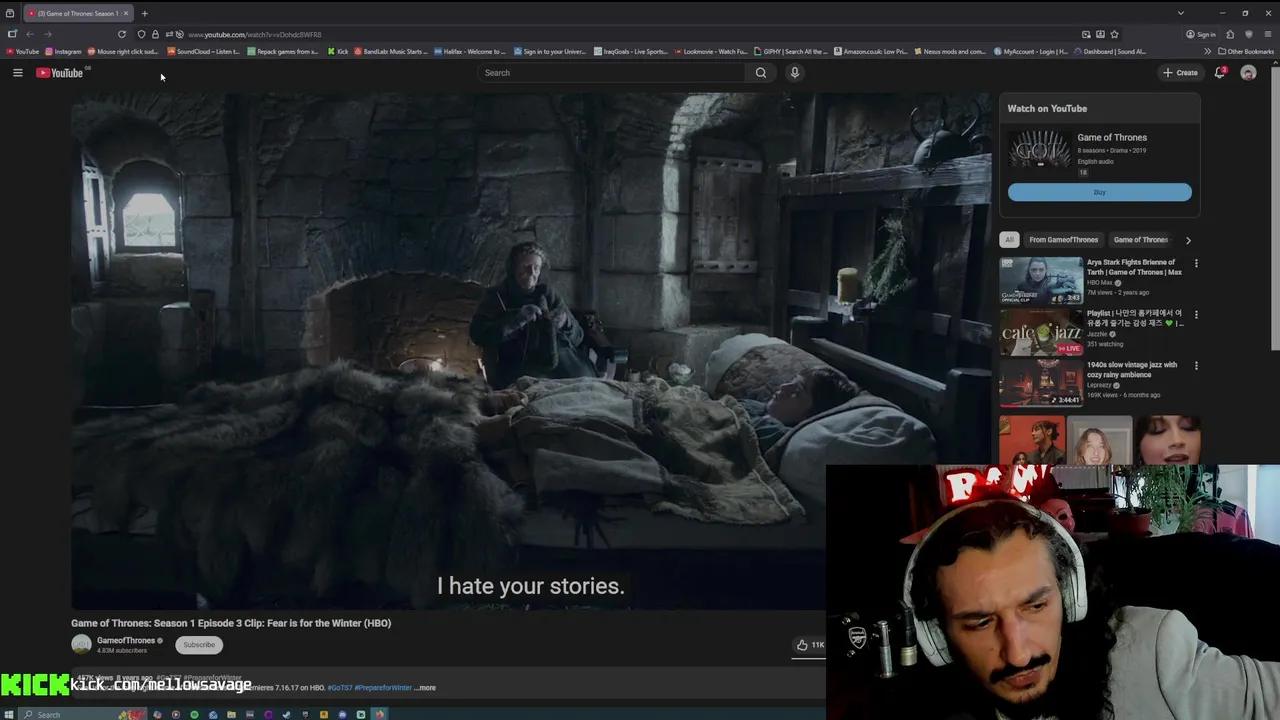Click Sign in in the Firefox toolbar
The image size is (1280, 720).
(x=1201, y=34)
